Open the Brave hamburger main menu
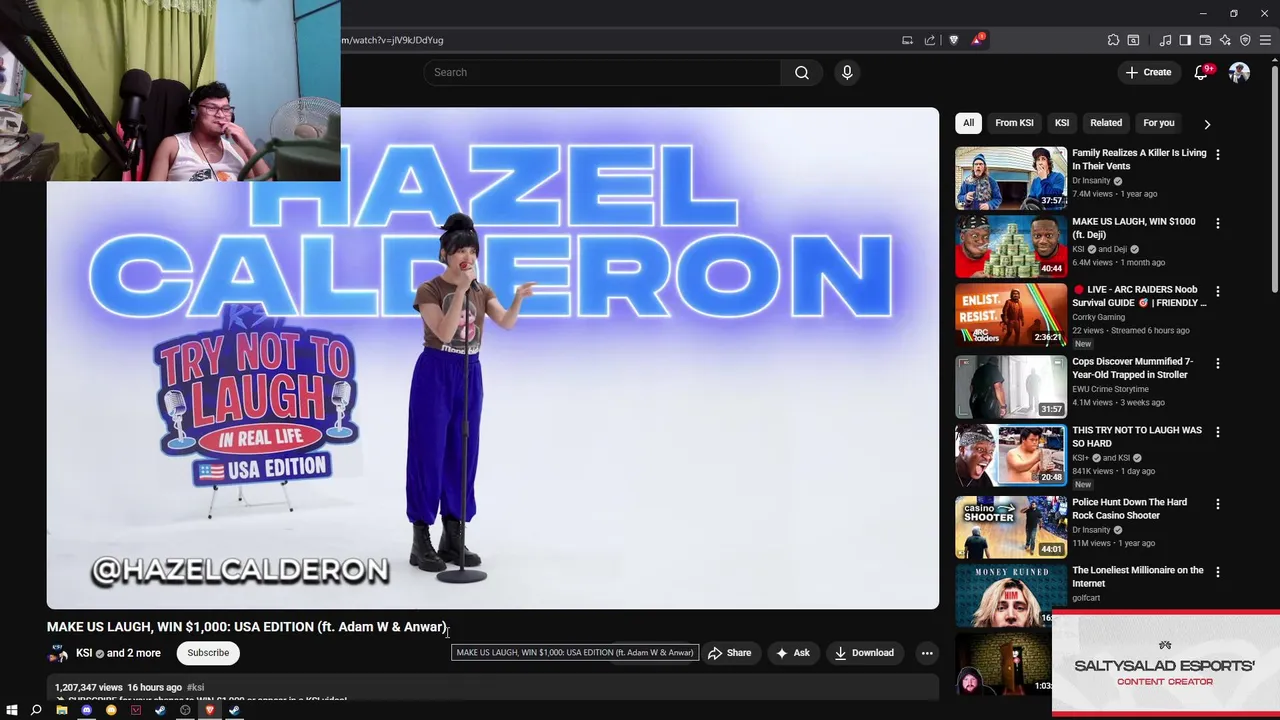This screenshot has height=720, width=1280. 1265,40
